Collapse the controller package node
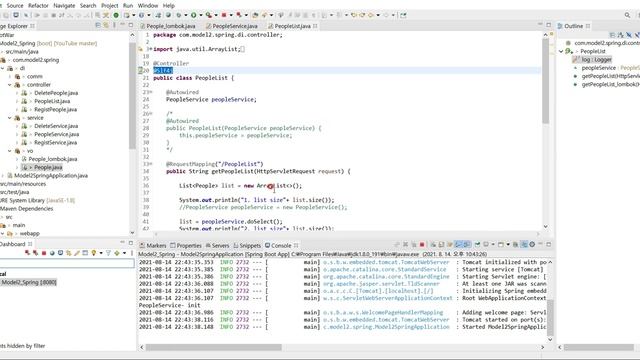Viewport: 640px width, 360px height. (x=10, y=85)
